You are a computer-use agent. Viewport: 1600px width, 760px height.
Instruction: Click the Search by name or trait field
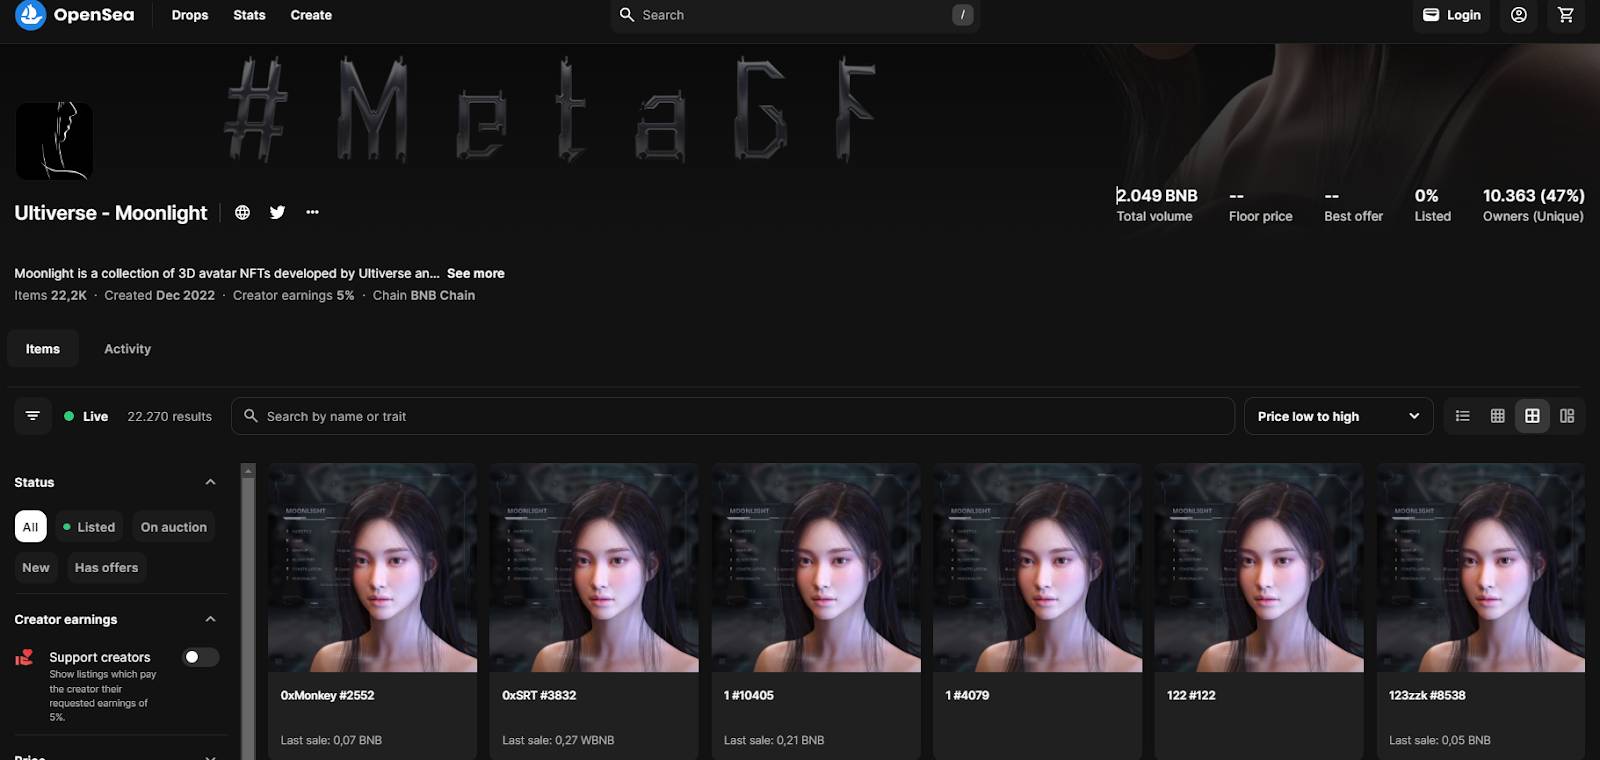click(733, 416)
